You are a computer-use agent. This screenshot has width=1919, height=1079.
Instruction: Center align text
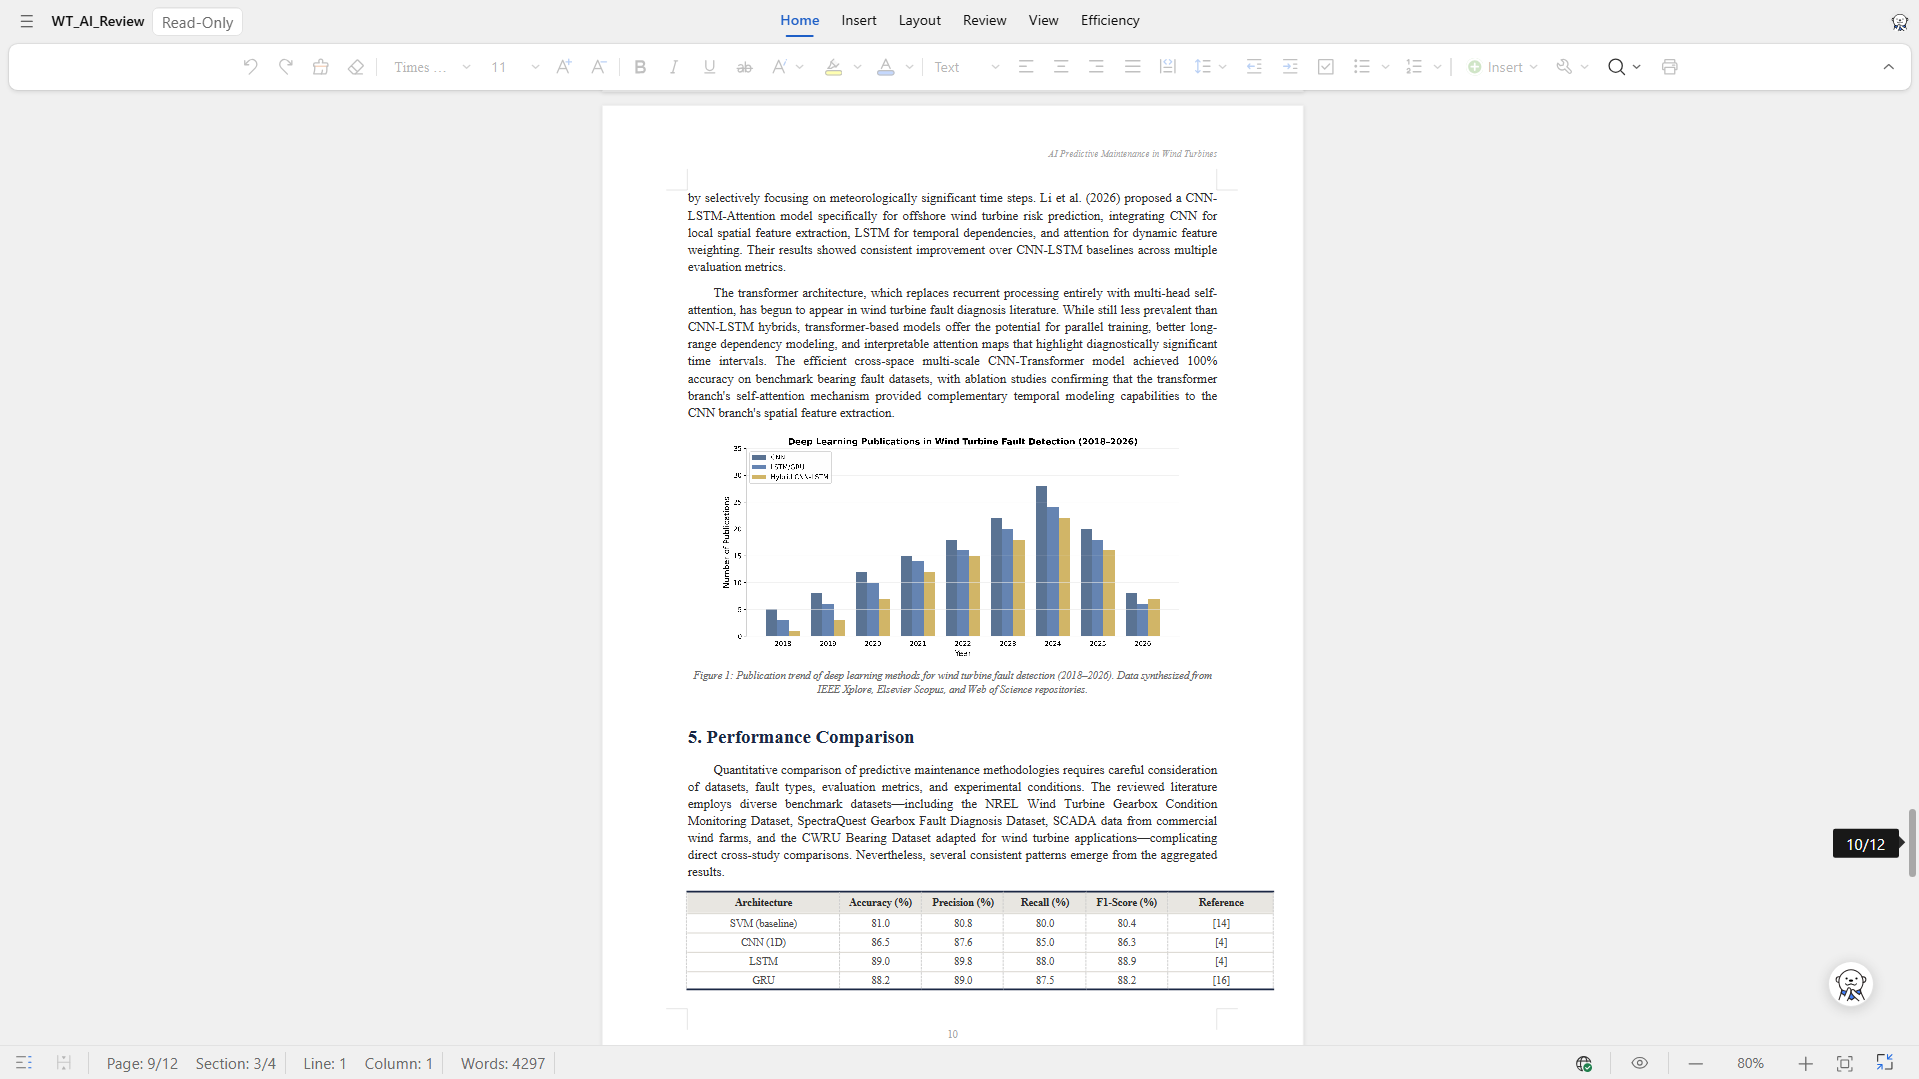pos(1061,67)
